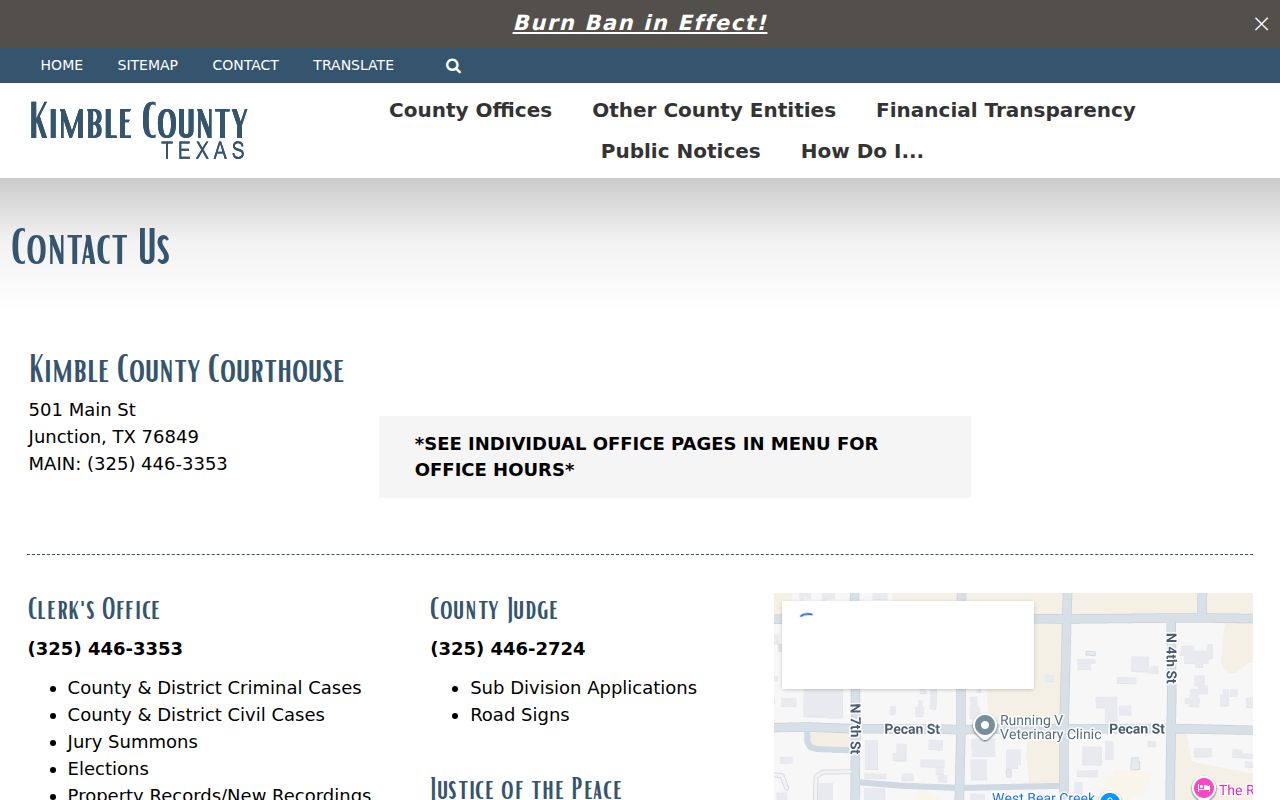This screenshot has height=800, width=1280.
Task: Click the courthouse main phone number (325) 446-3353
Action: click(157, 464)
